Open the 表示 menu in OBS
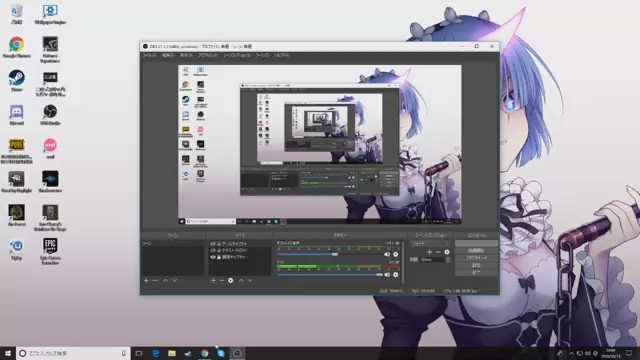The width and height of the screenshot is (640, 360). pos(186,55)
